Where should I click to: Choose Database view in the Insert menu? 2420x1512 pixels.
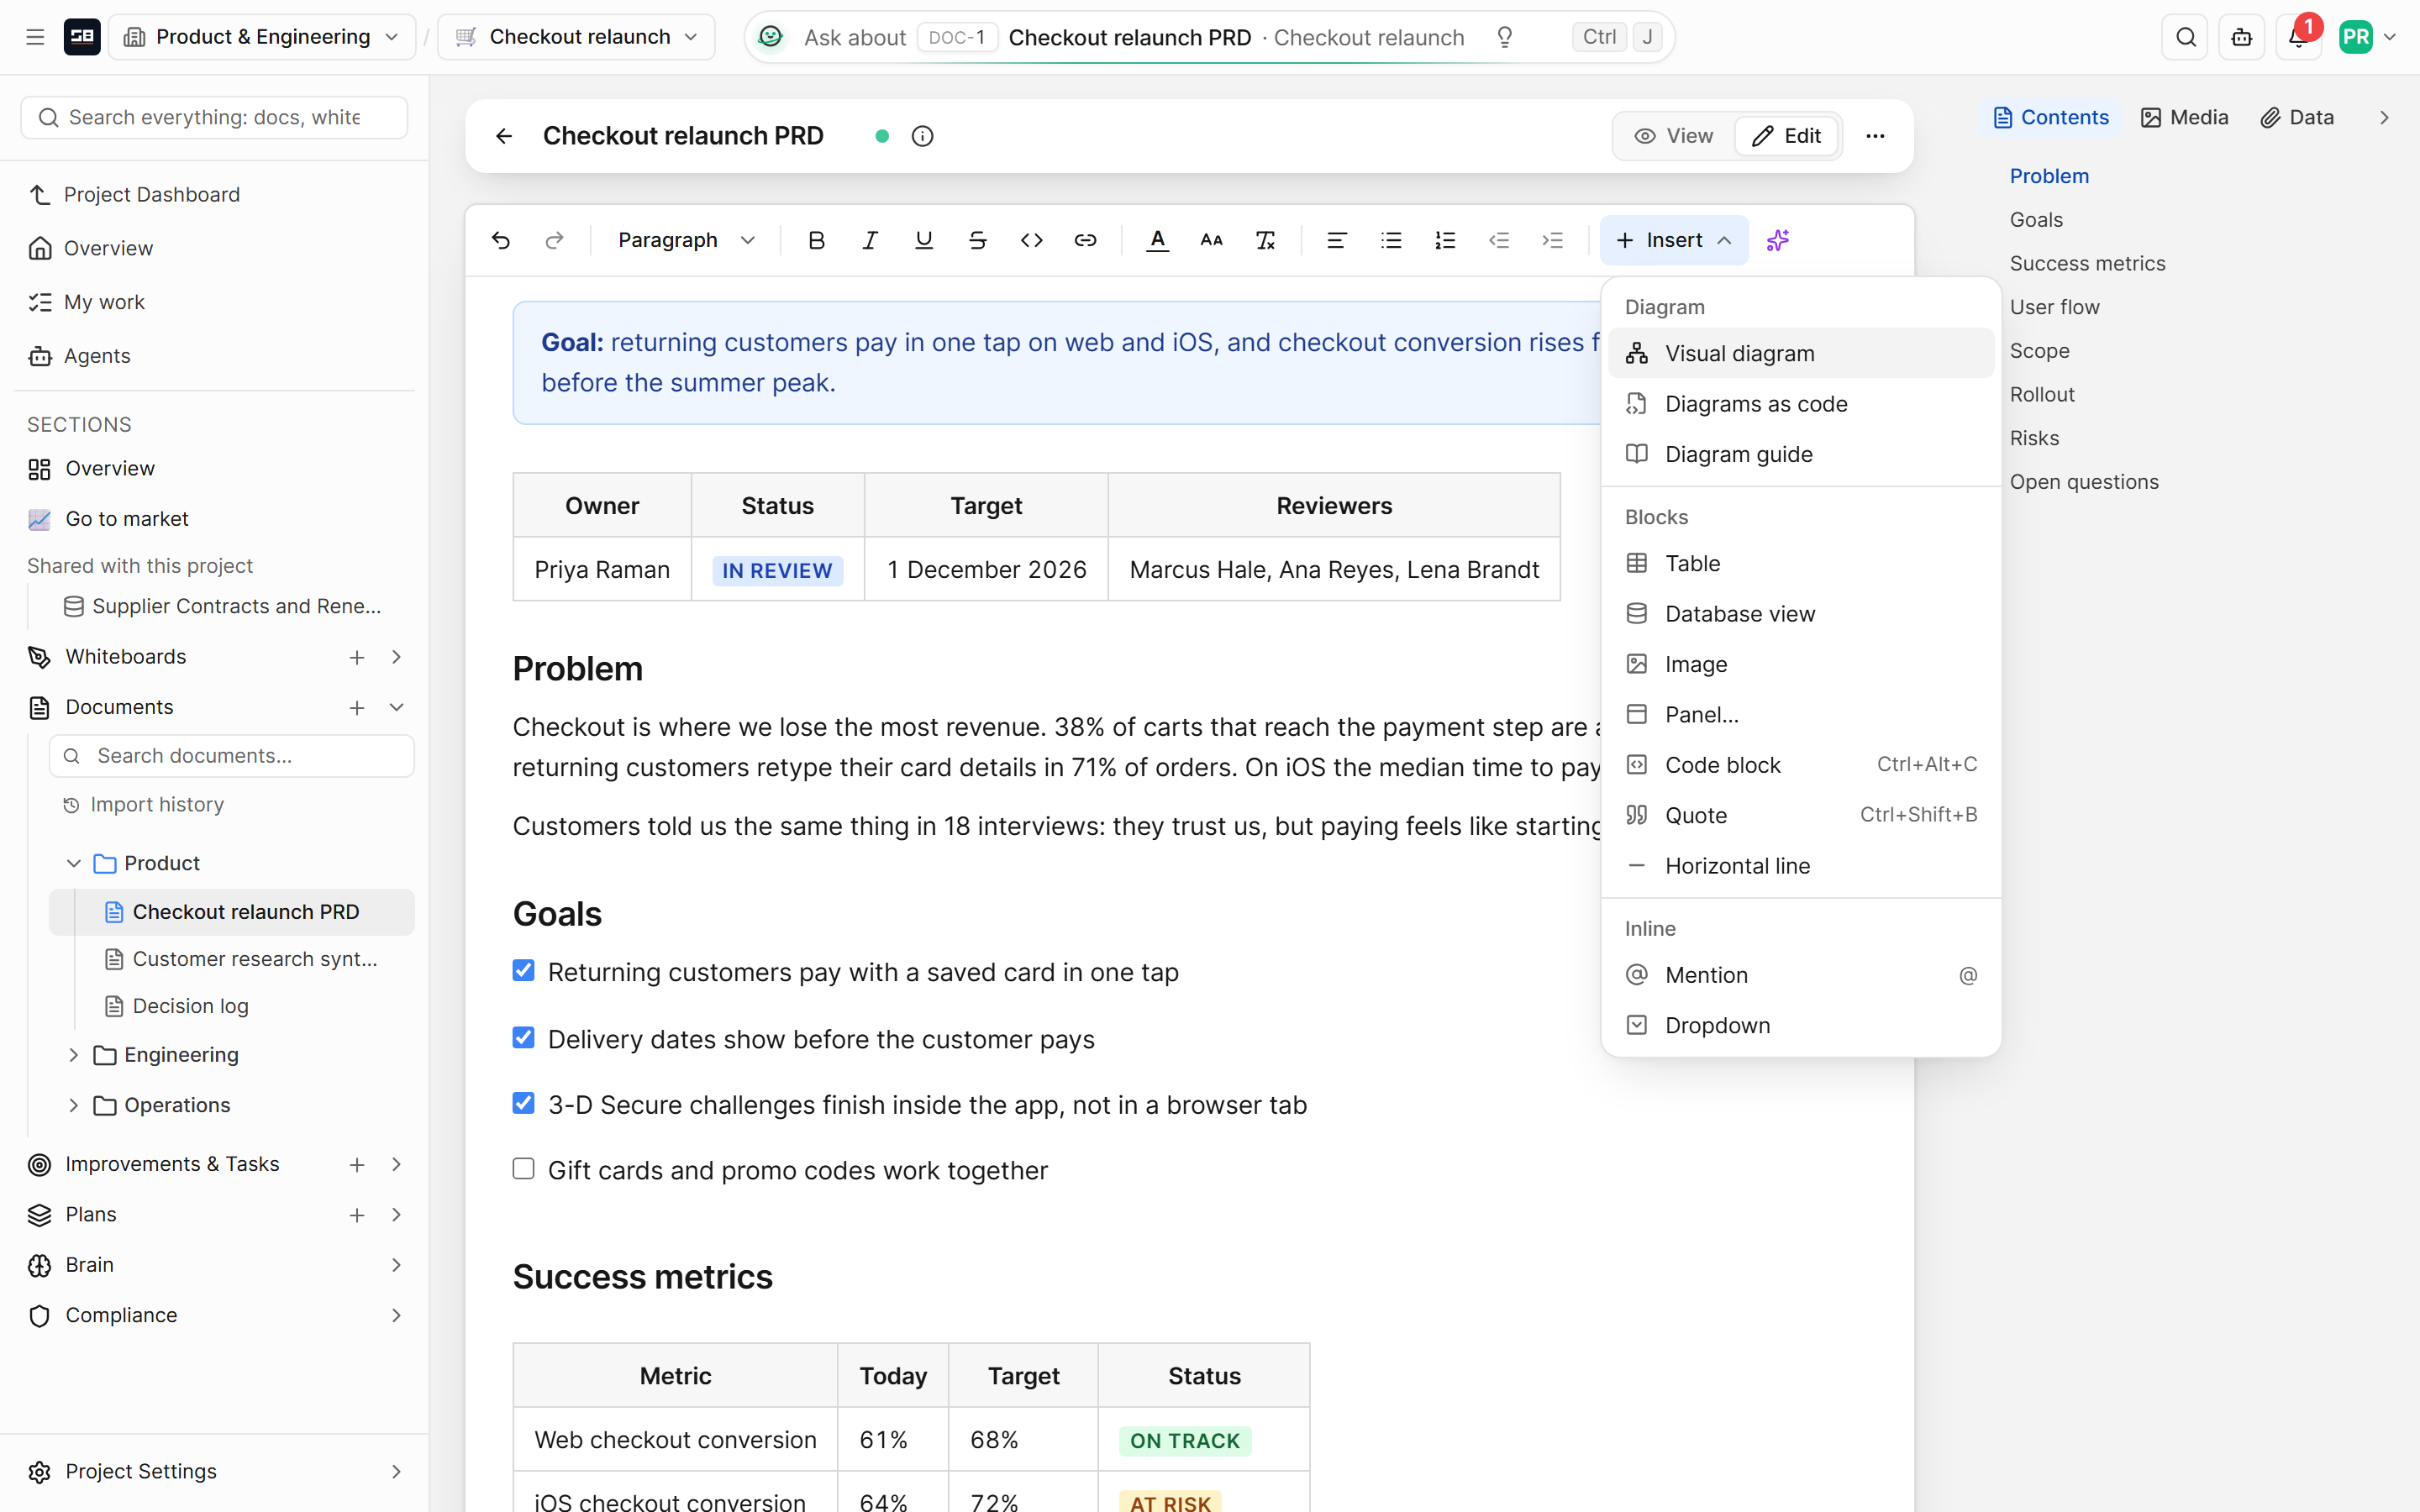click(1801, 614)
